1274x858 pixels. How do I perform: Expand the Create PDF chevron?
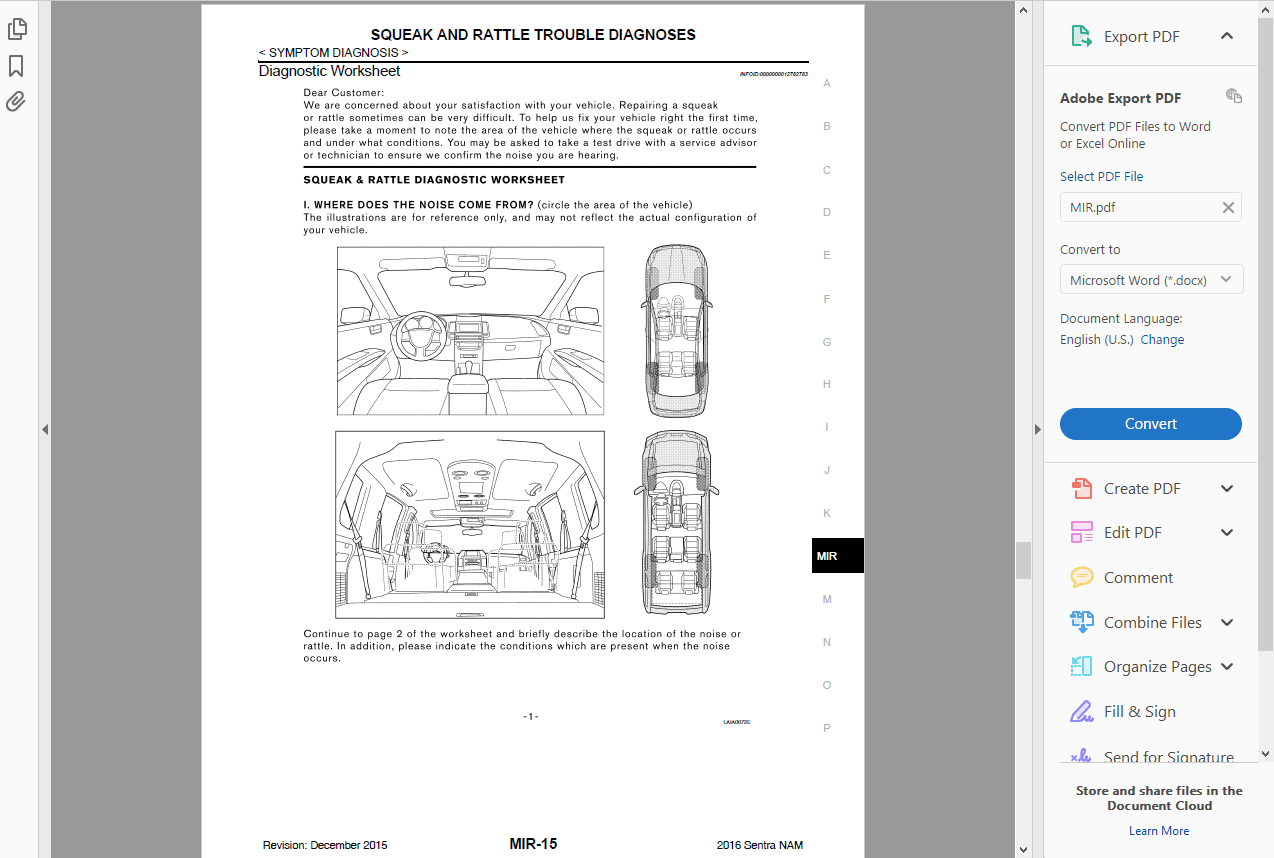click(x=1227, y=489)
